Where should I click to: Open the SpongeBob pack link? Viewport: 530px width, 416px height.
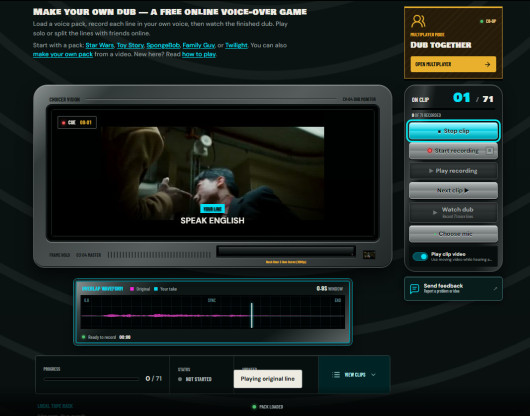[163, 45]
